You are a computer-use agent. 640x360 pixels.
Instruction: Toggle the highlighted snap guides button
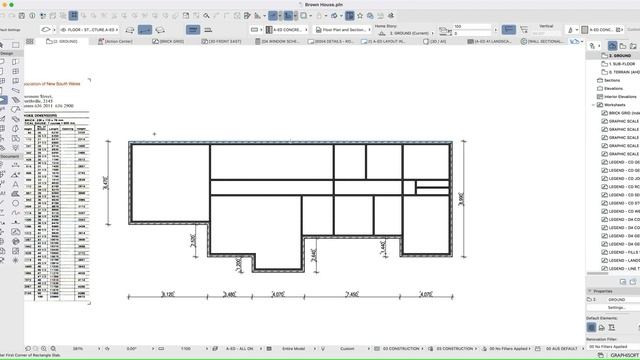pos(288,16)
